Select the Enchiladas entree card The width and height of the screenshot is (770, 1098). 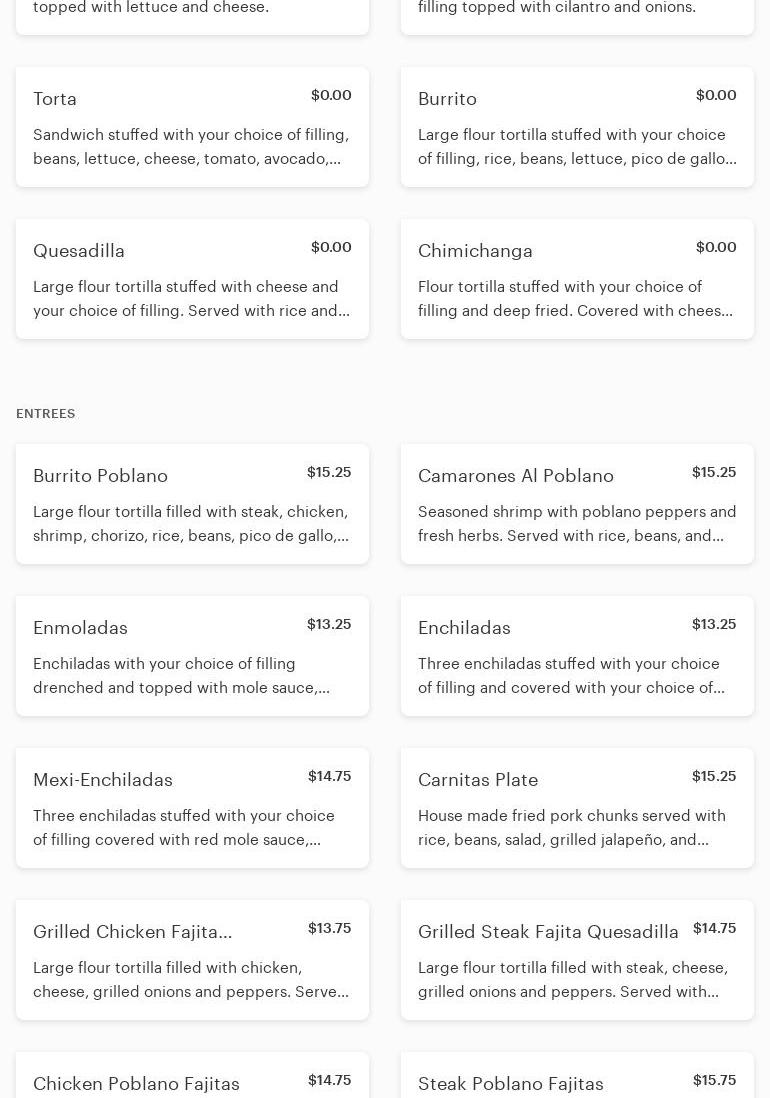(x=577, y=655)
